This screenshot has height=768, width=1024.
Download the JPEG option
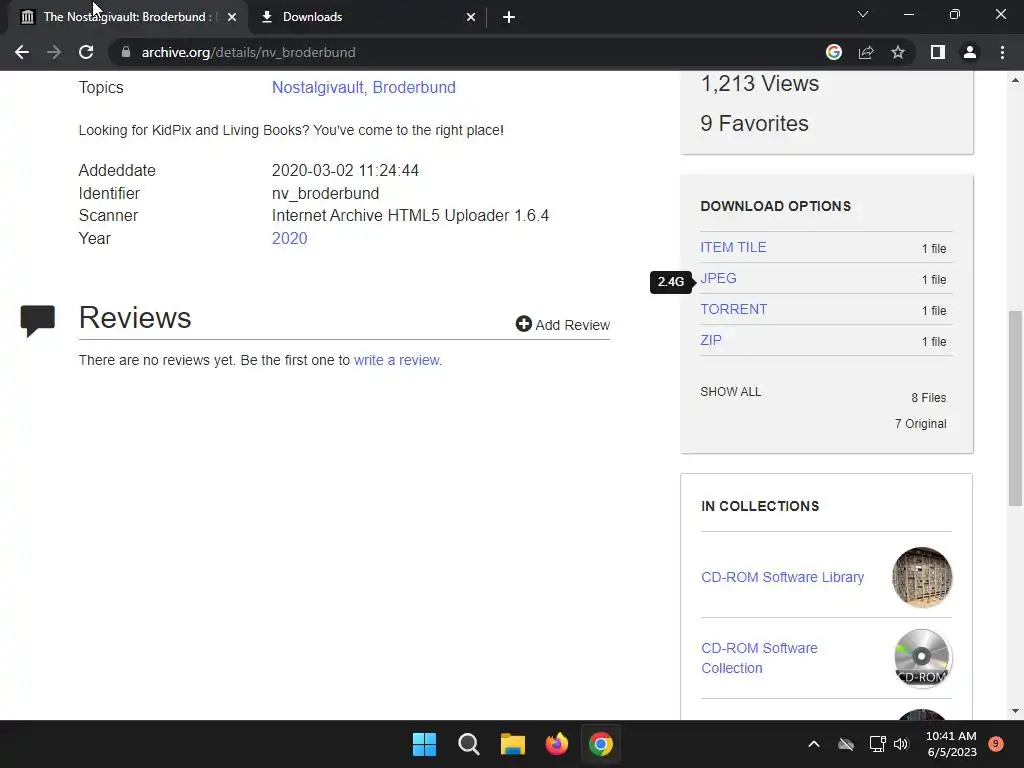click(718, 278)
